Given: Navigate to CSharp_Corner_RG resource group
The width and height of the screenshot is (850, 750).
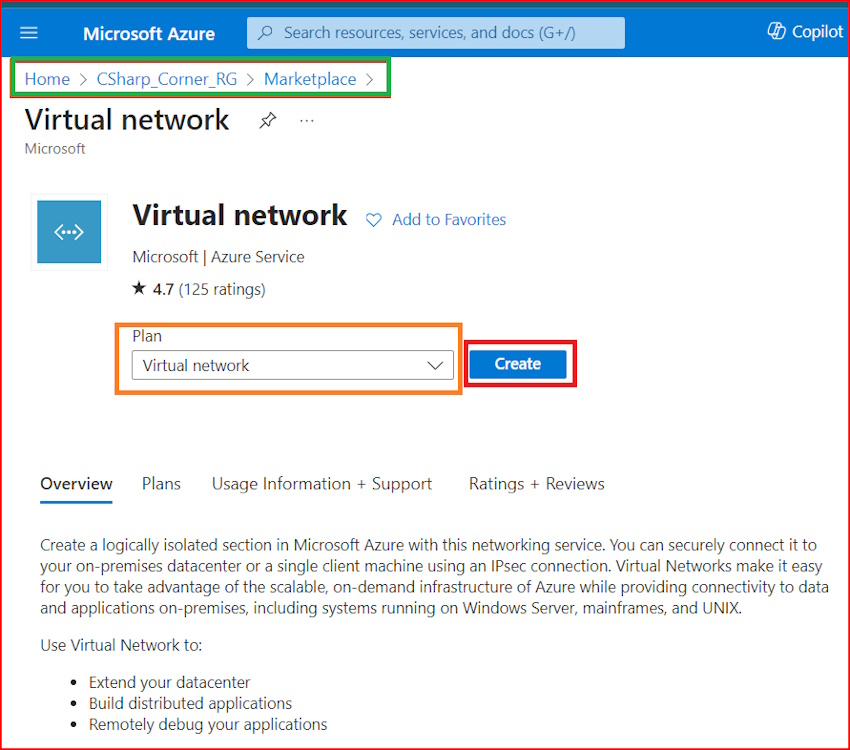Looking at the screenshot, I should coord(166,78).
